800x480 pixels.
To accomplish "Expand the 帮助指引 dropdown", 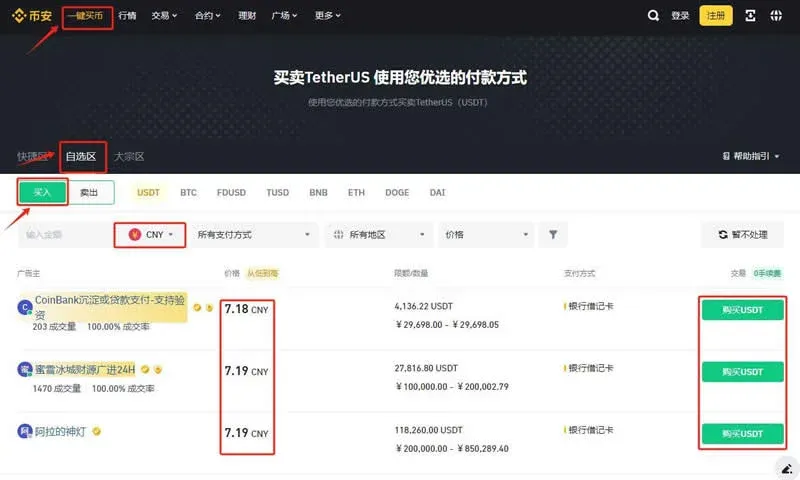I will coord(751,156).
